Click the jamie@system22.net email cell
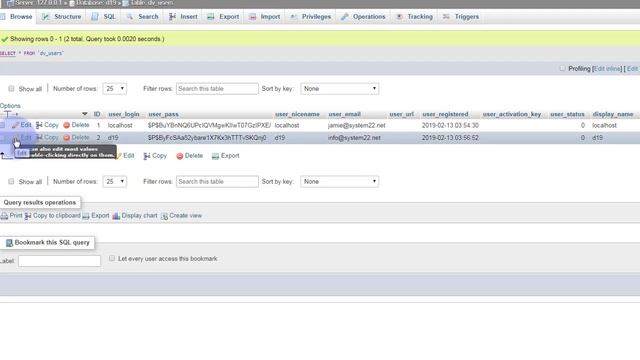 coord(356,125)
